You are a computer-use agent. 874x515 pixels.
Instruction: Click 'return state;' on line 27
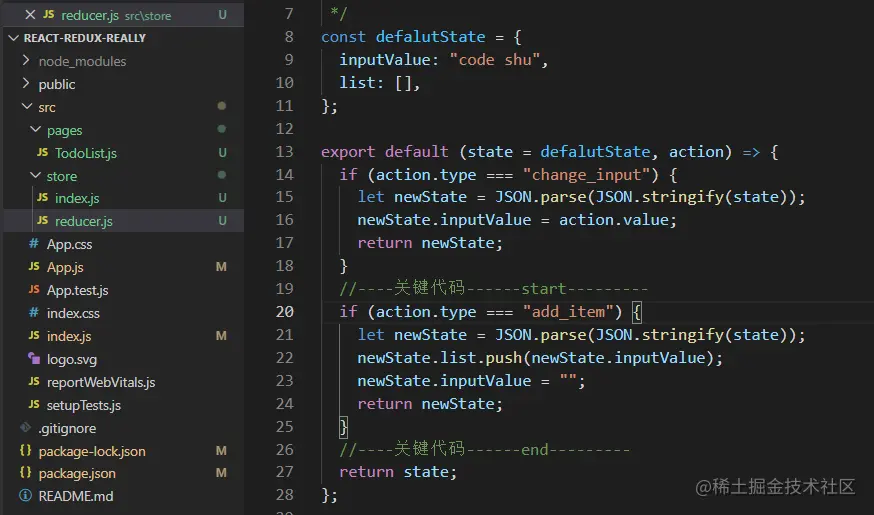[x=398, y=472]
